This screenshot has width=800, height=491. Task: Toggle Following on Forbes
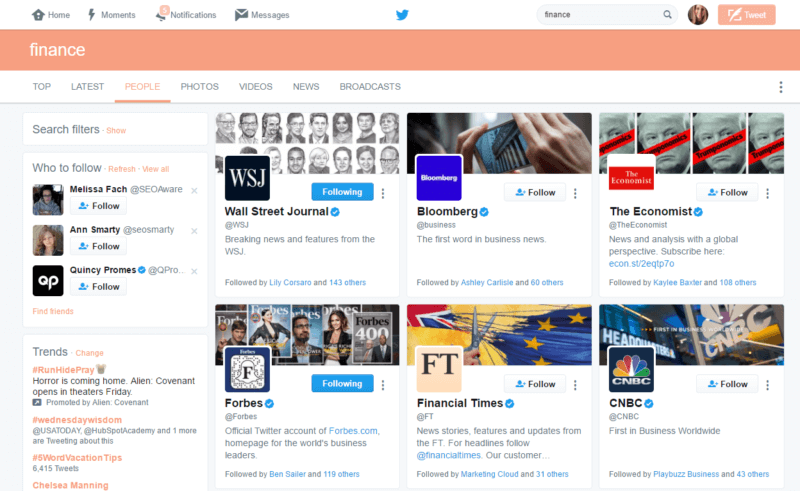pos(342,383)
